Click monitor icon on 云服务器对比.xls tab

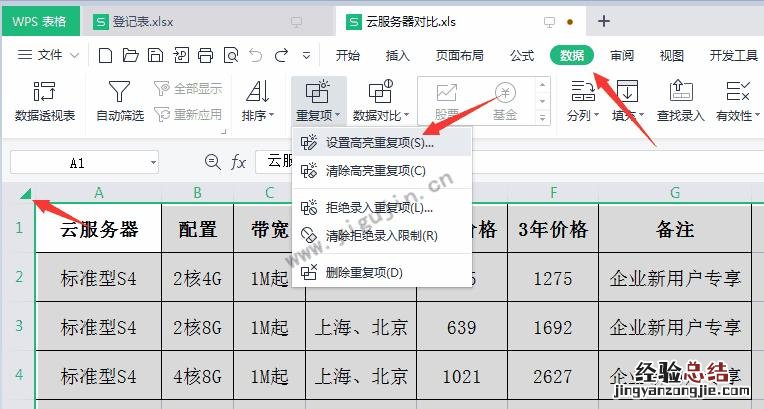click(x=550, y=22)
